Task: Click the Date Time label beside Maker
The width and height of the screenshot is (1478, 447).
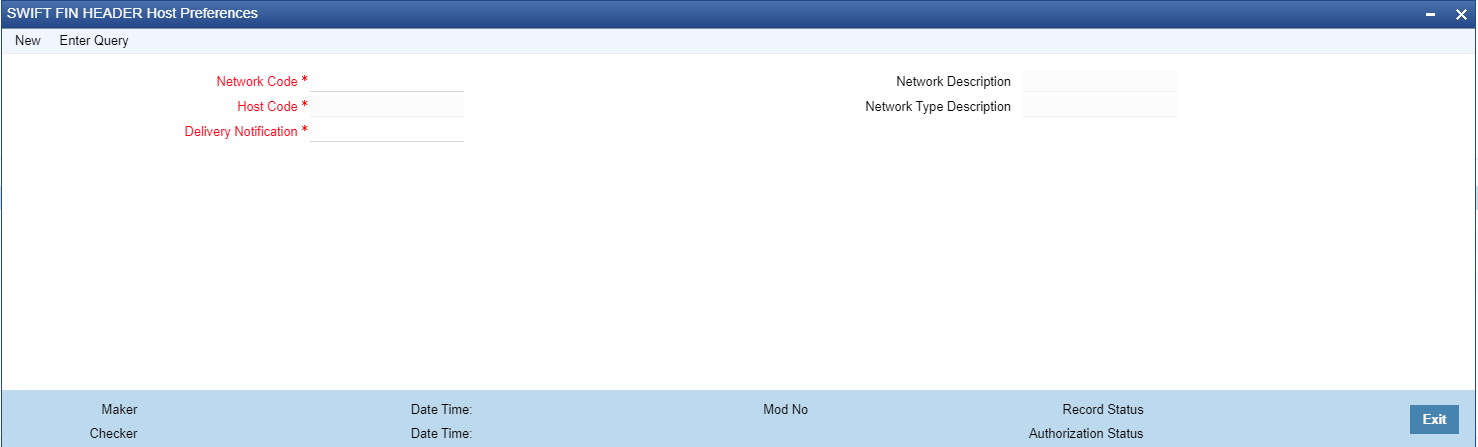Action: point(441,409)
